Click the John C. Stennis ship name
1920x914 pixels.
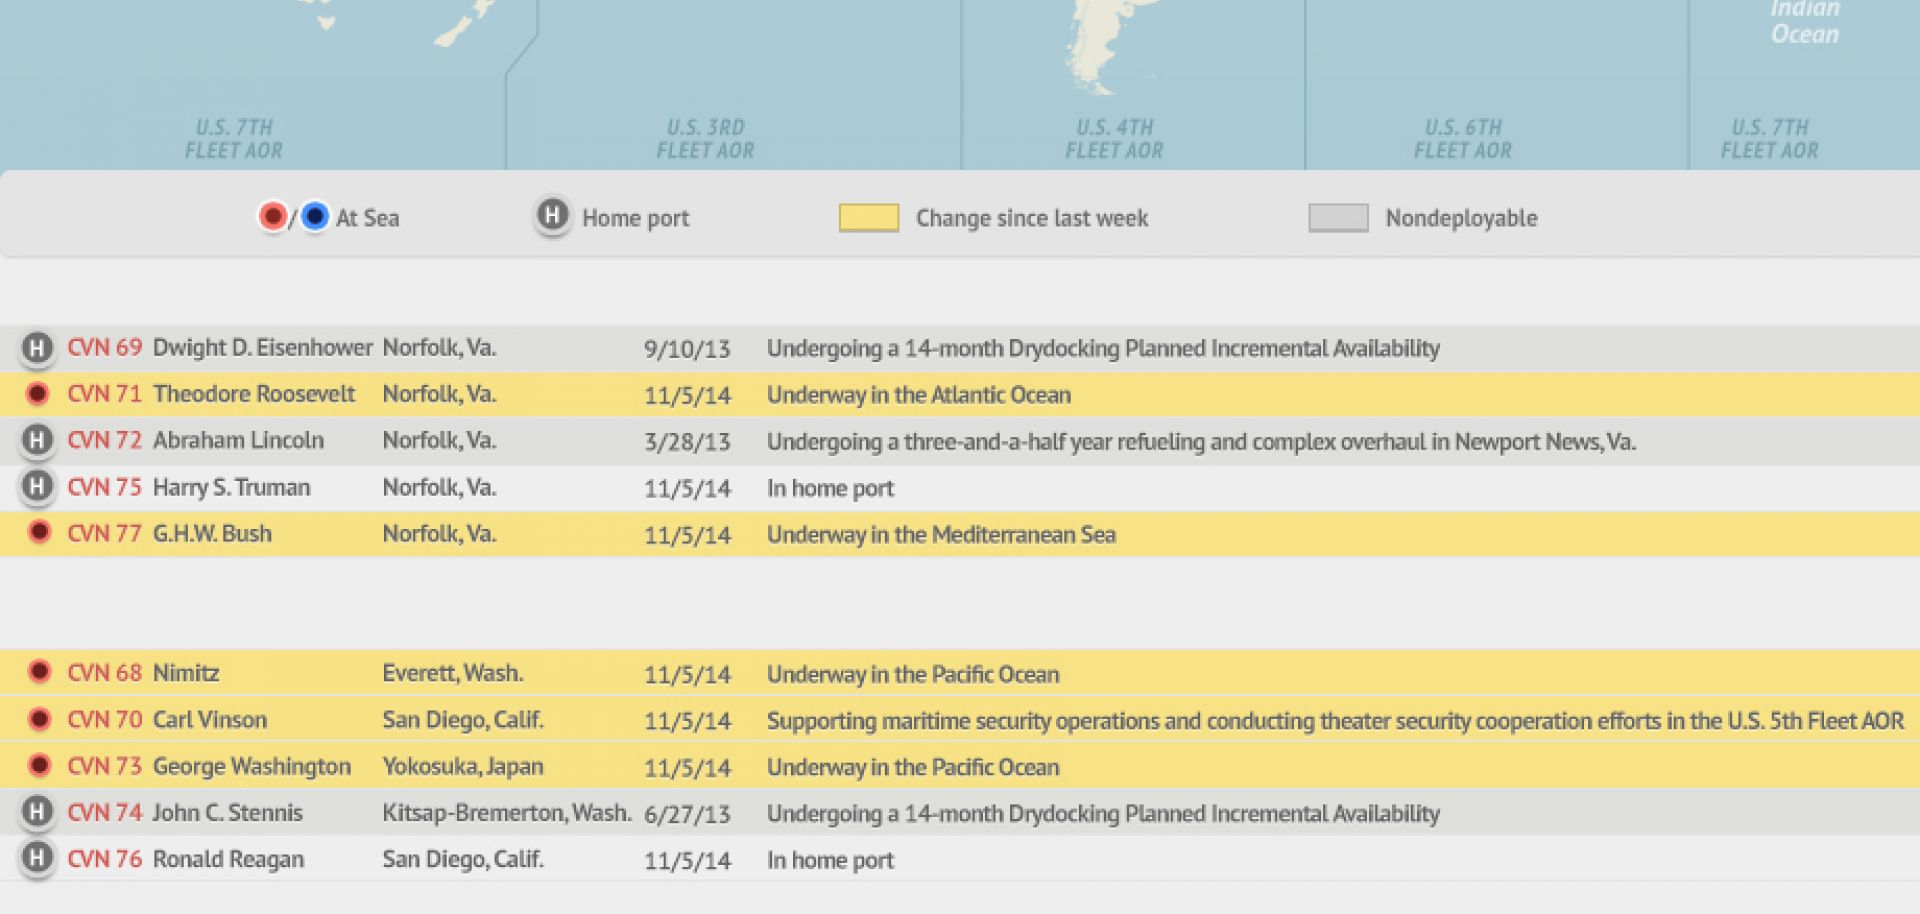[x=228, y=813]
